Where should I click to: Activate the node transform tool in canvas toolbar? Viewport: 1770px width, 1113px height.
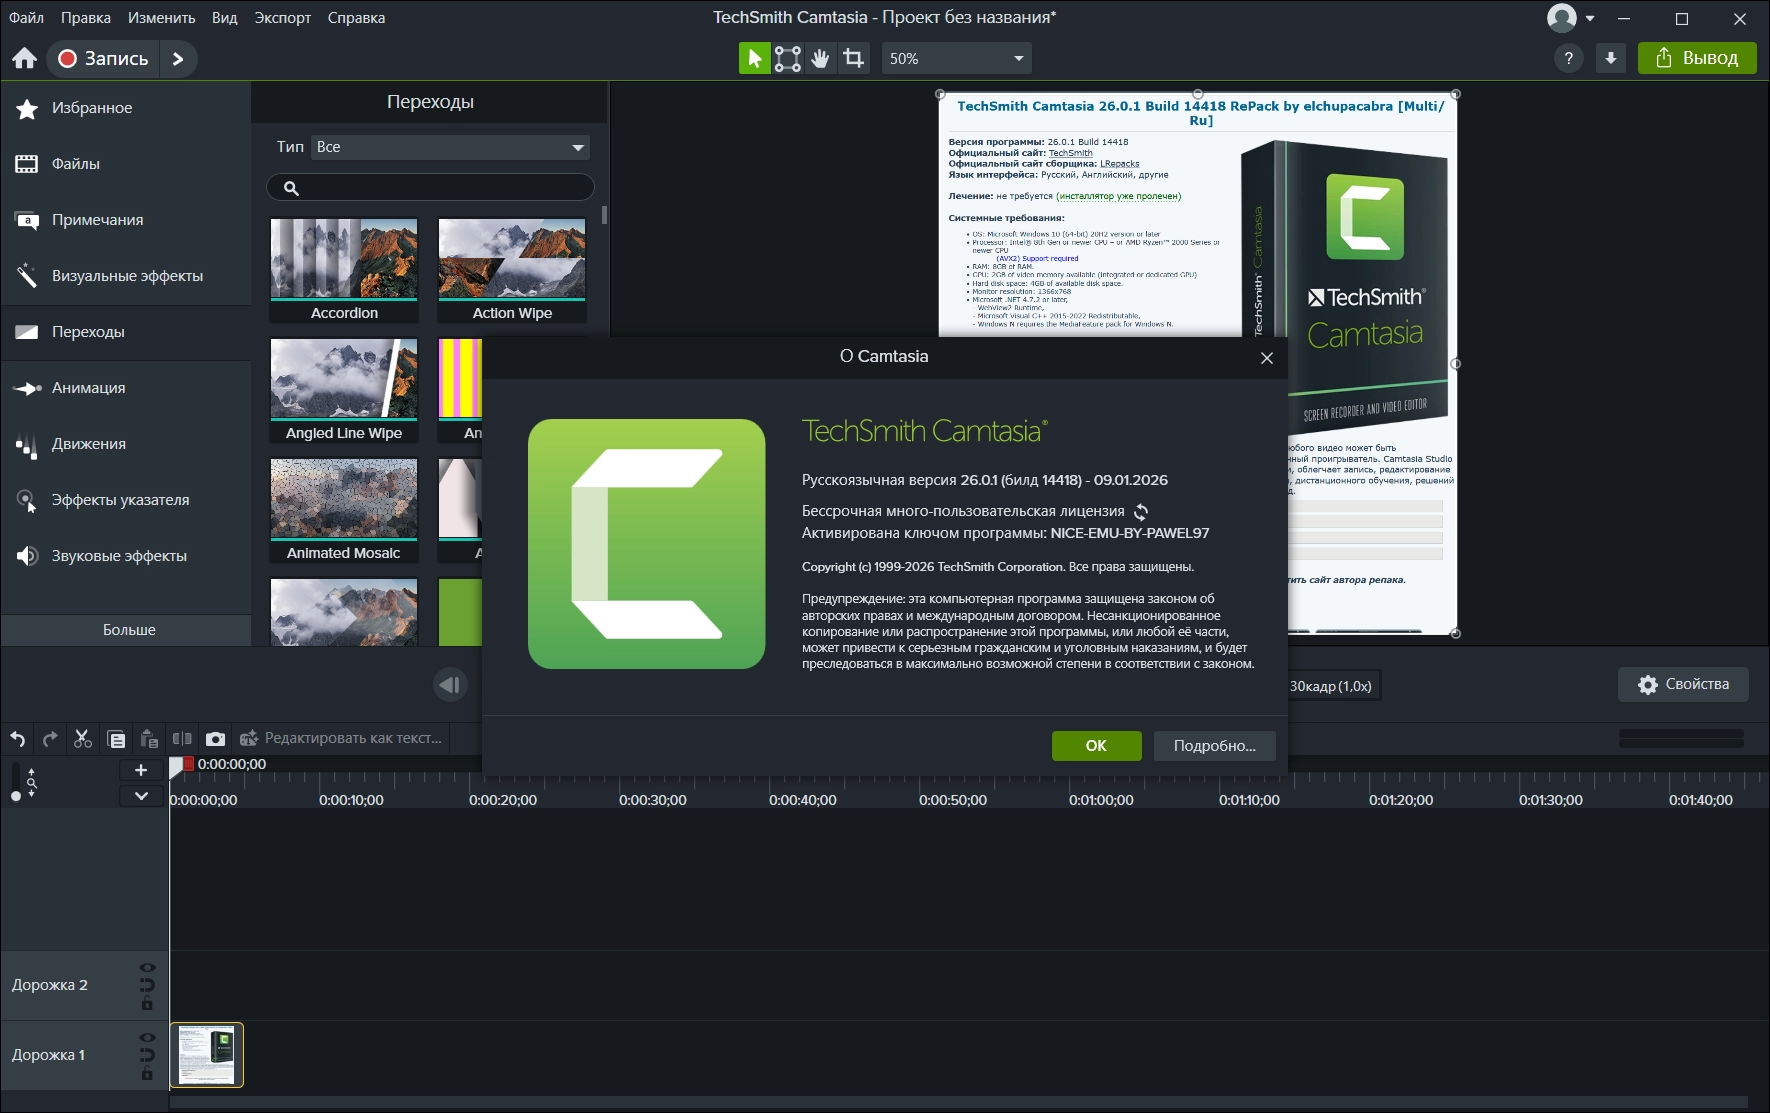tap(788, 59)
